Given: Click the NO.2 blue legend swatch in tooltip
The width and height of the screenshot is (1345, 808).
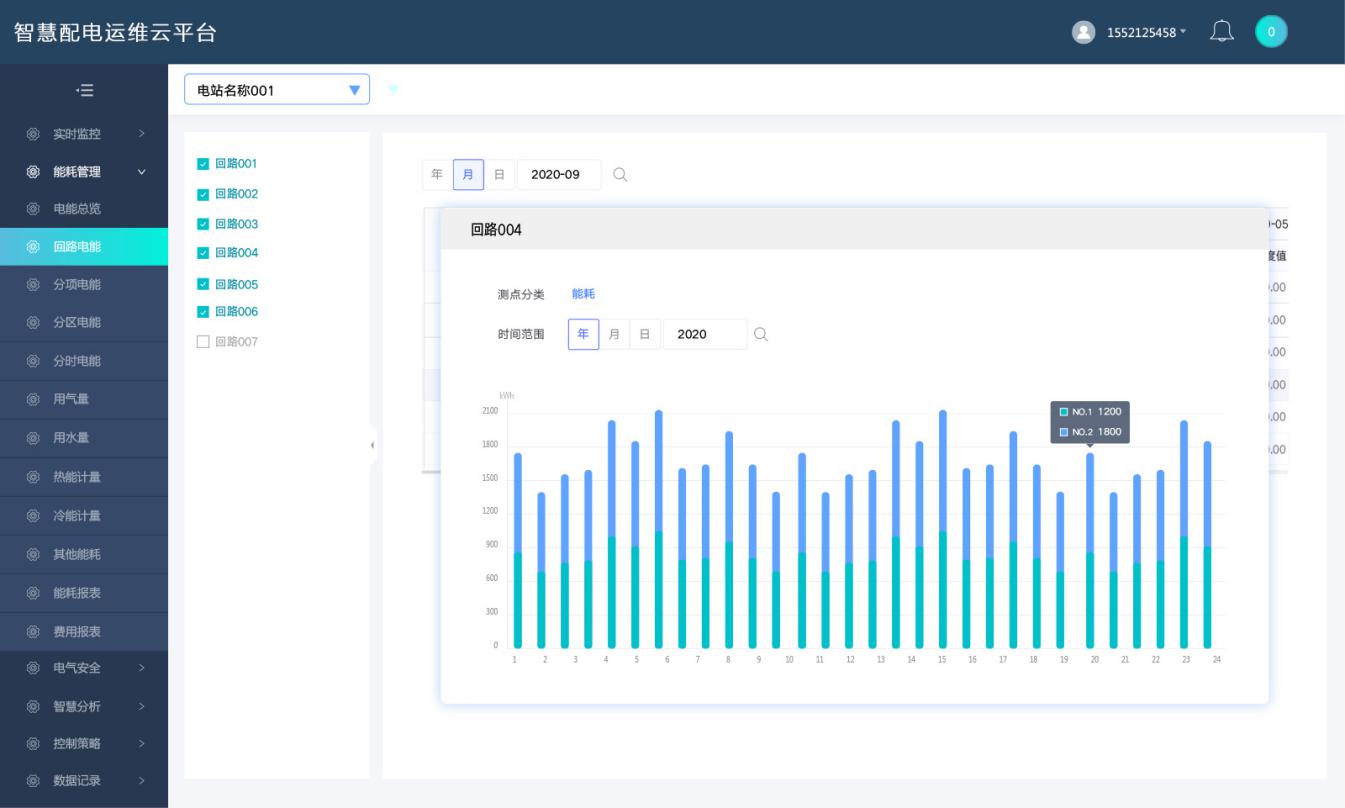Looking at the screenshot, I should pyautogui.click(x=1064, y=432).
